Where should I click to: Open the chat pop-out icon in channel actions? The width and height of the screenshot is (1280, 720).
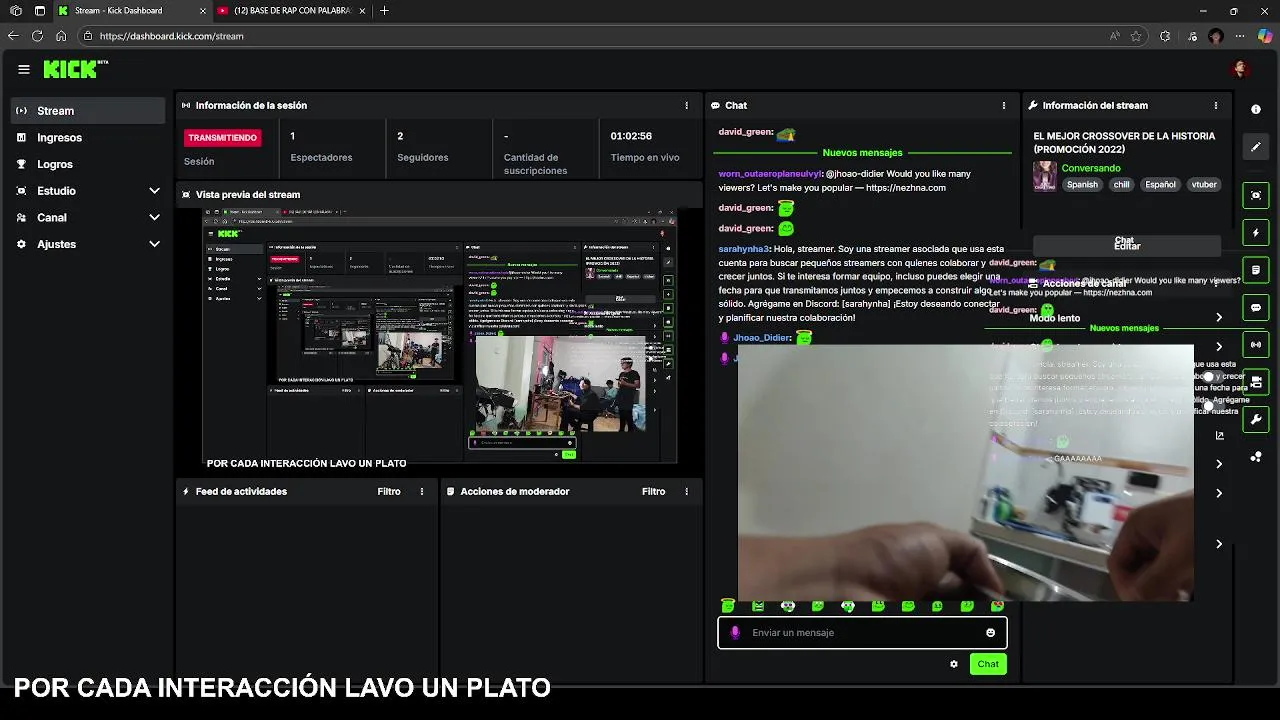point(1219,435)
